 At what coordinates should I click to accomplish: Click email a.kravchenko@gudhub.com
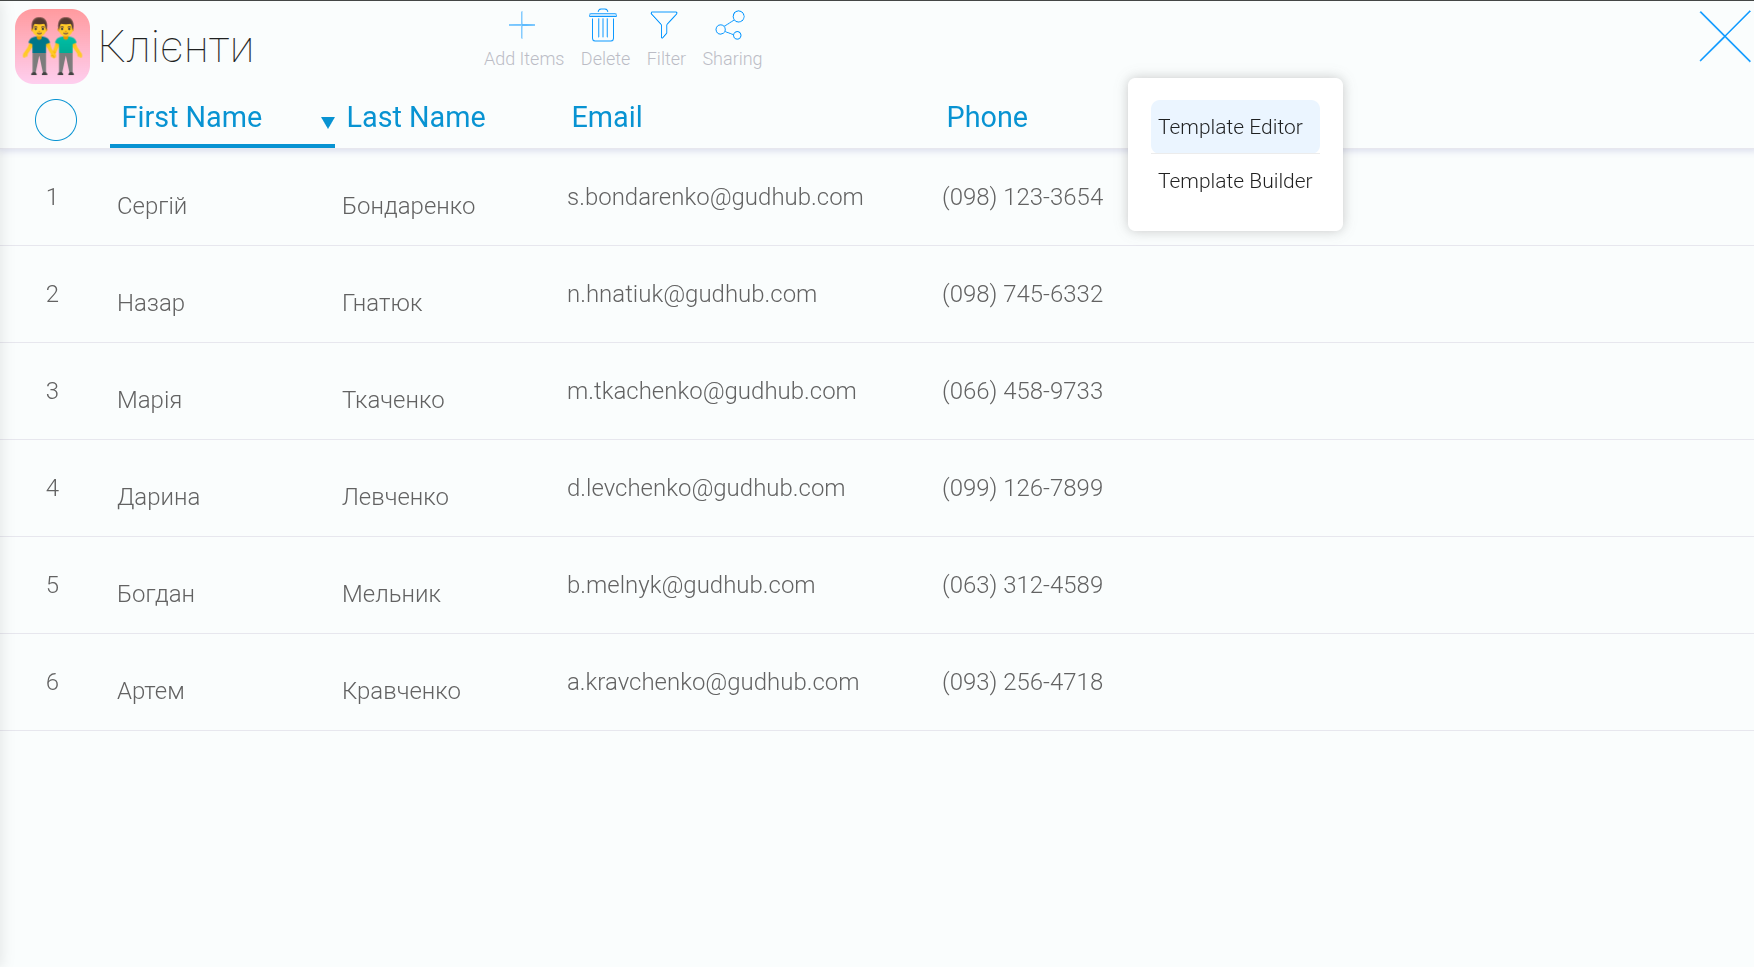713,682
